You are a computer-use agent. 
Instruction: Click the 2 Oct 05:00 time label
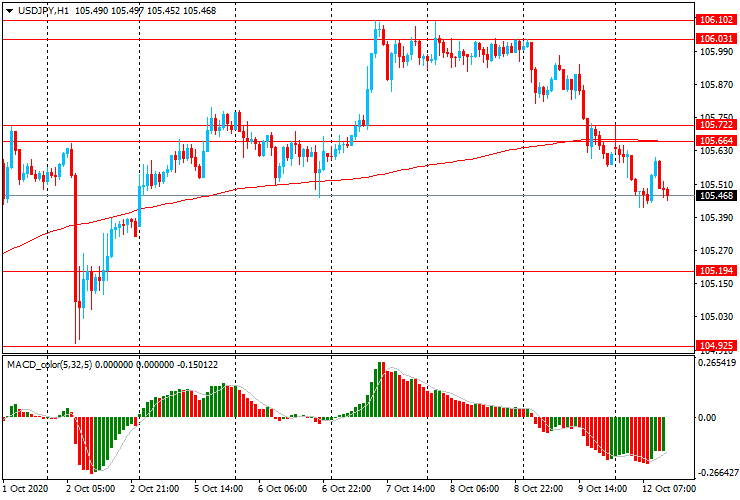(x=91, y=489)
